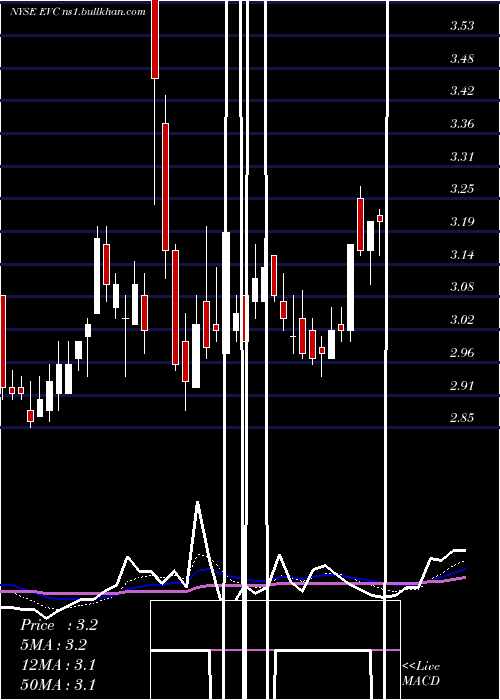
Task: Click the 'Price : 3.2' readout
Action: (58, 625)
